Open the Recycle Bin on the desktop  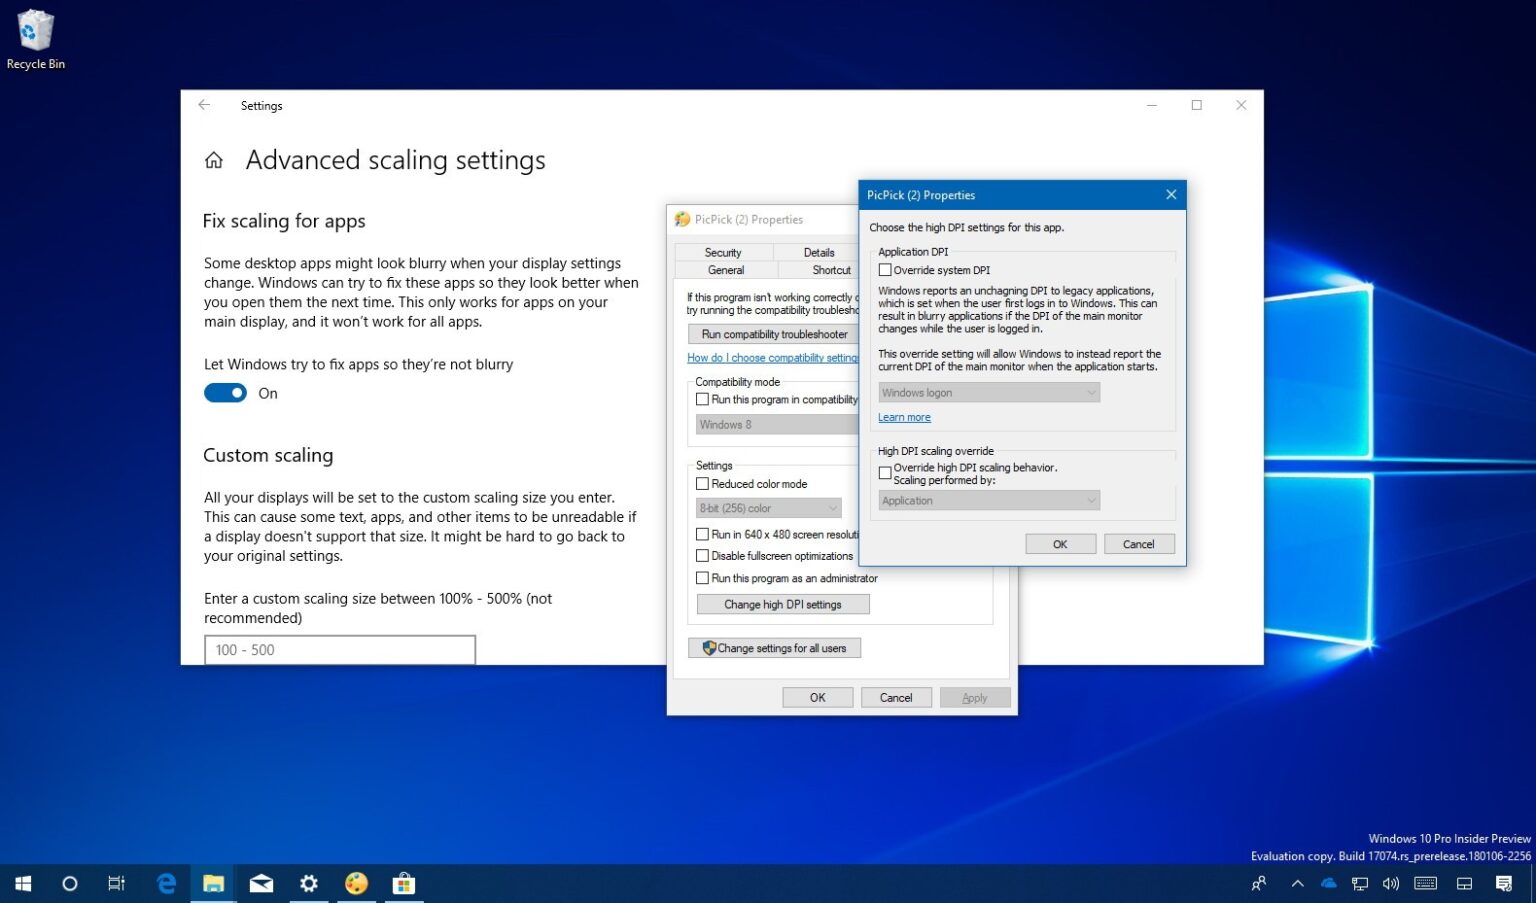click(35, 30)
